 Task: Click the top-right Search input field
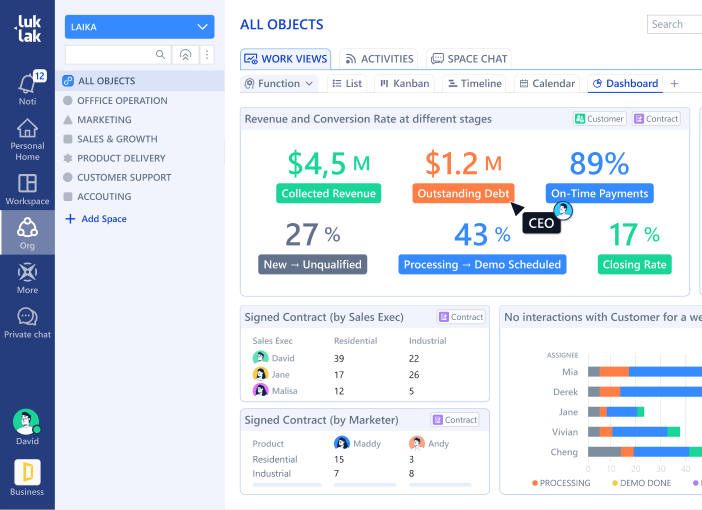point(674,24)
